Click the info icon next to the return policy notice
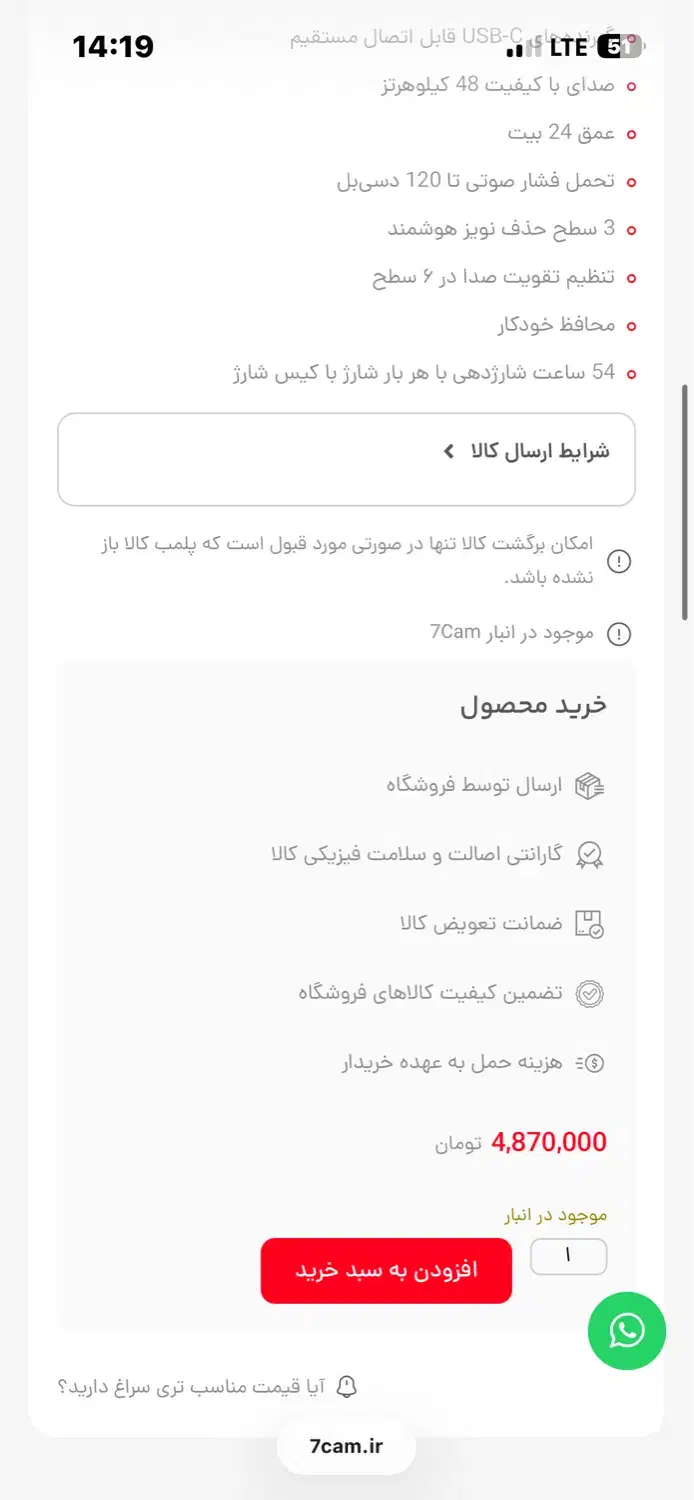Viewport: 694px width, 1500px height. click(618, 561)
